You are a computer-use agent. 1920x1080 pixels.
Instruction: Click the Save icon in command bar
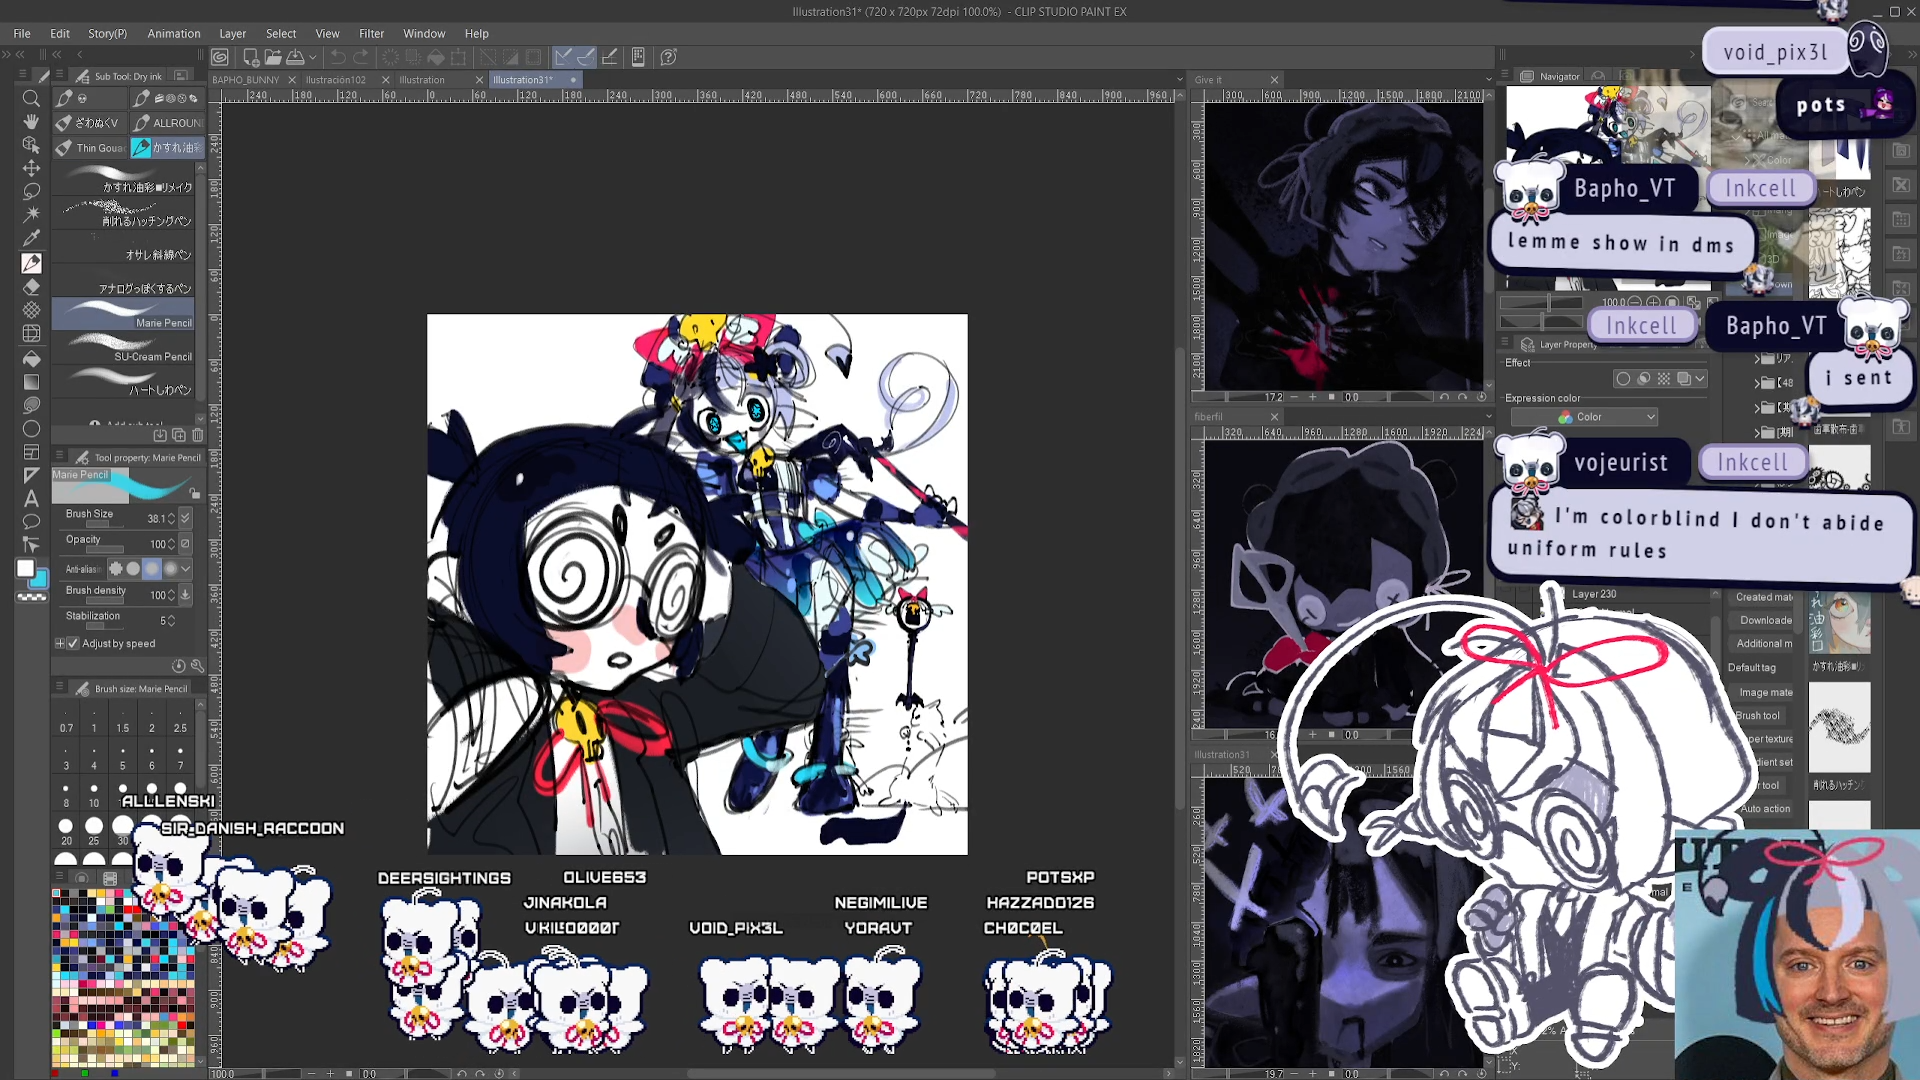[x=296, y=57]
